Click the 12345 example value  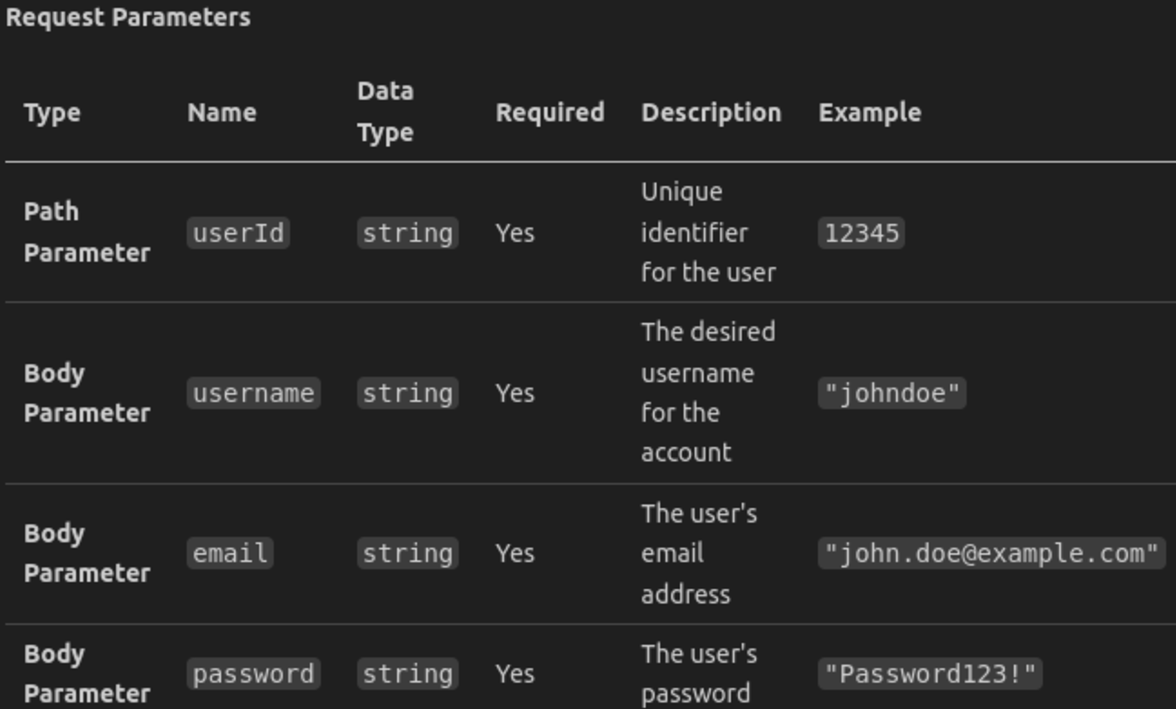click(862, 233)
